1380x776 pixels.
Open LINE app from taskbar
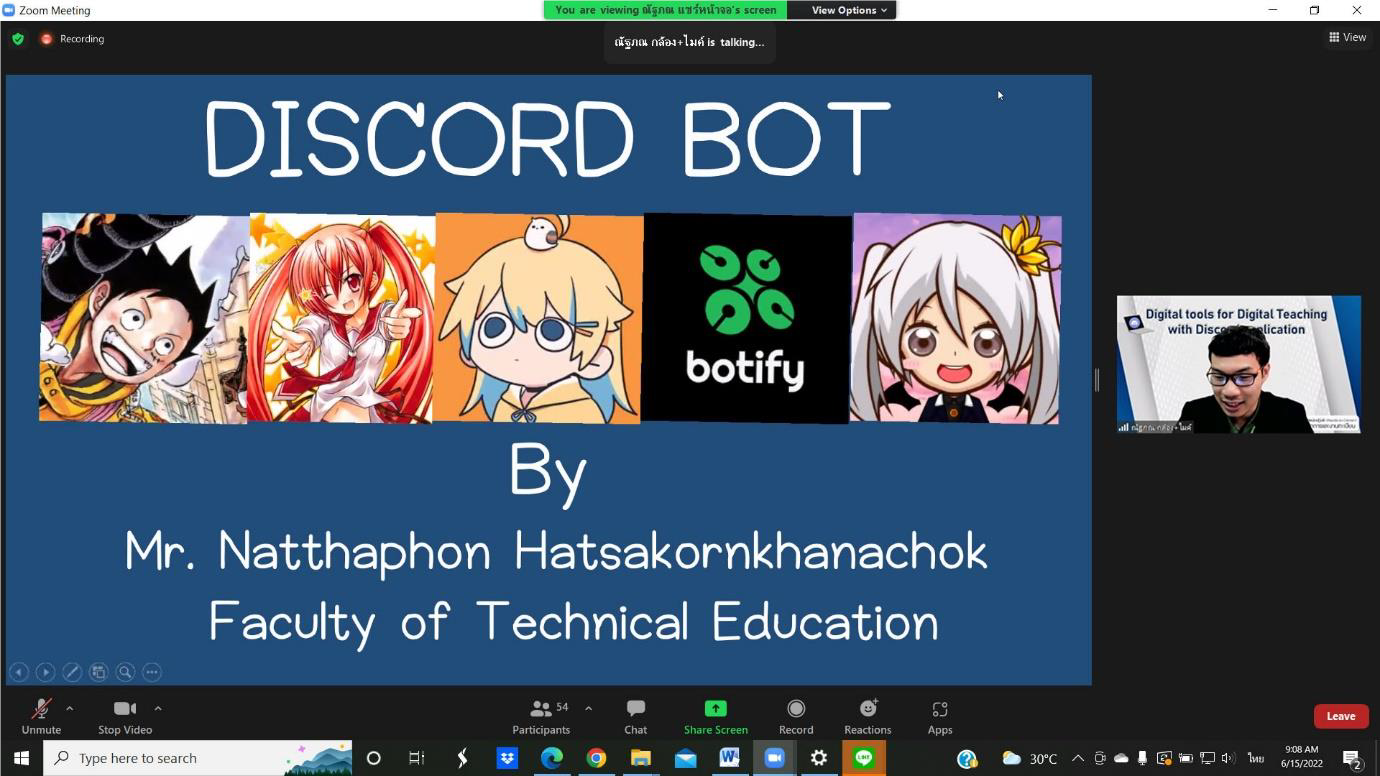coord(863,758)
